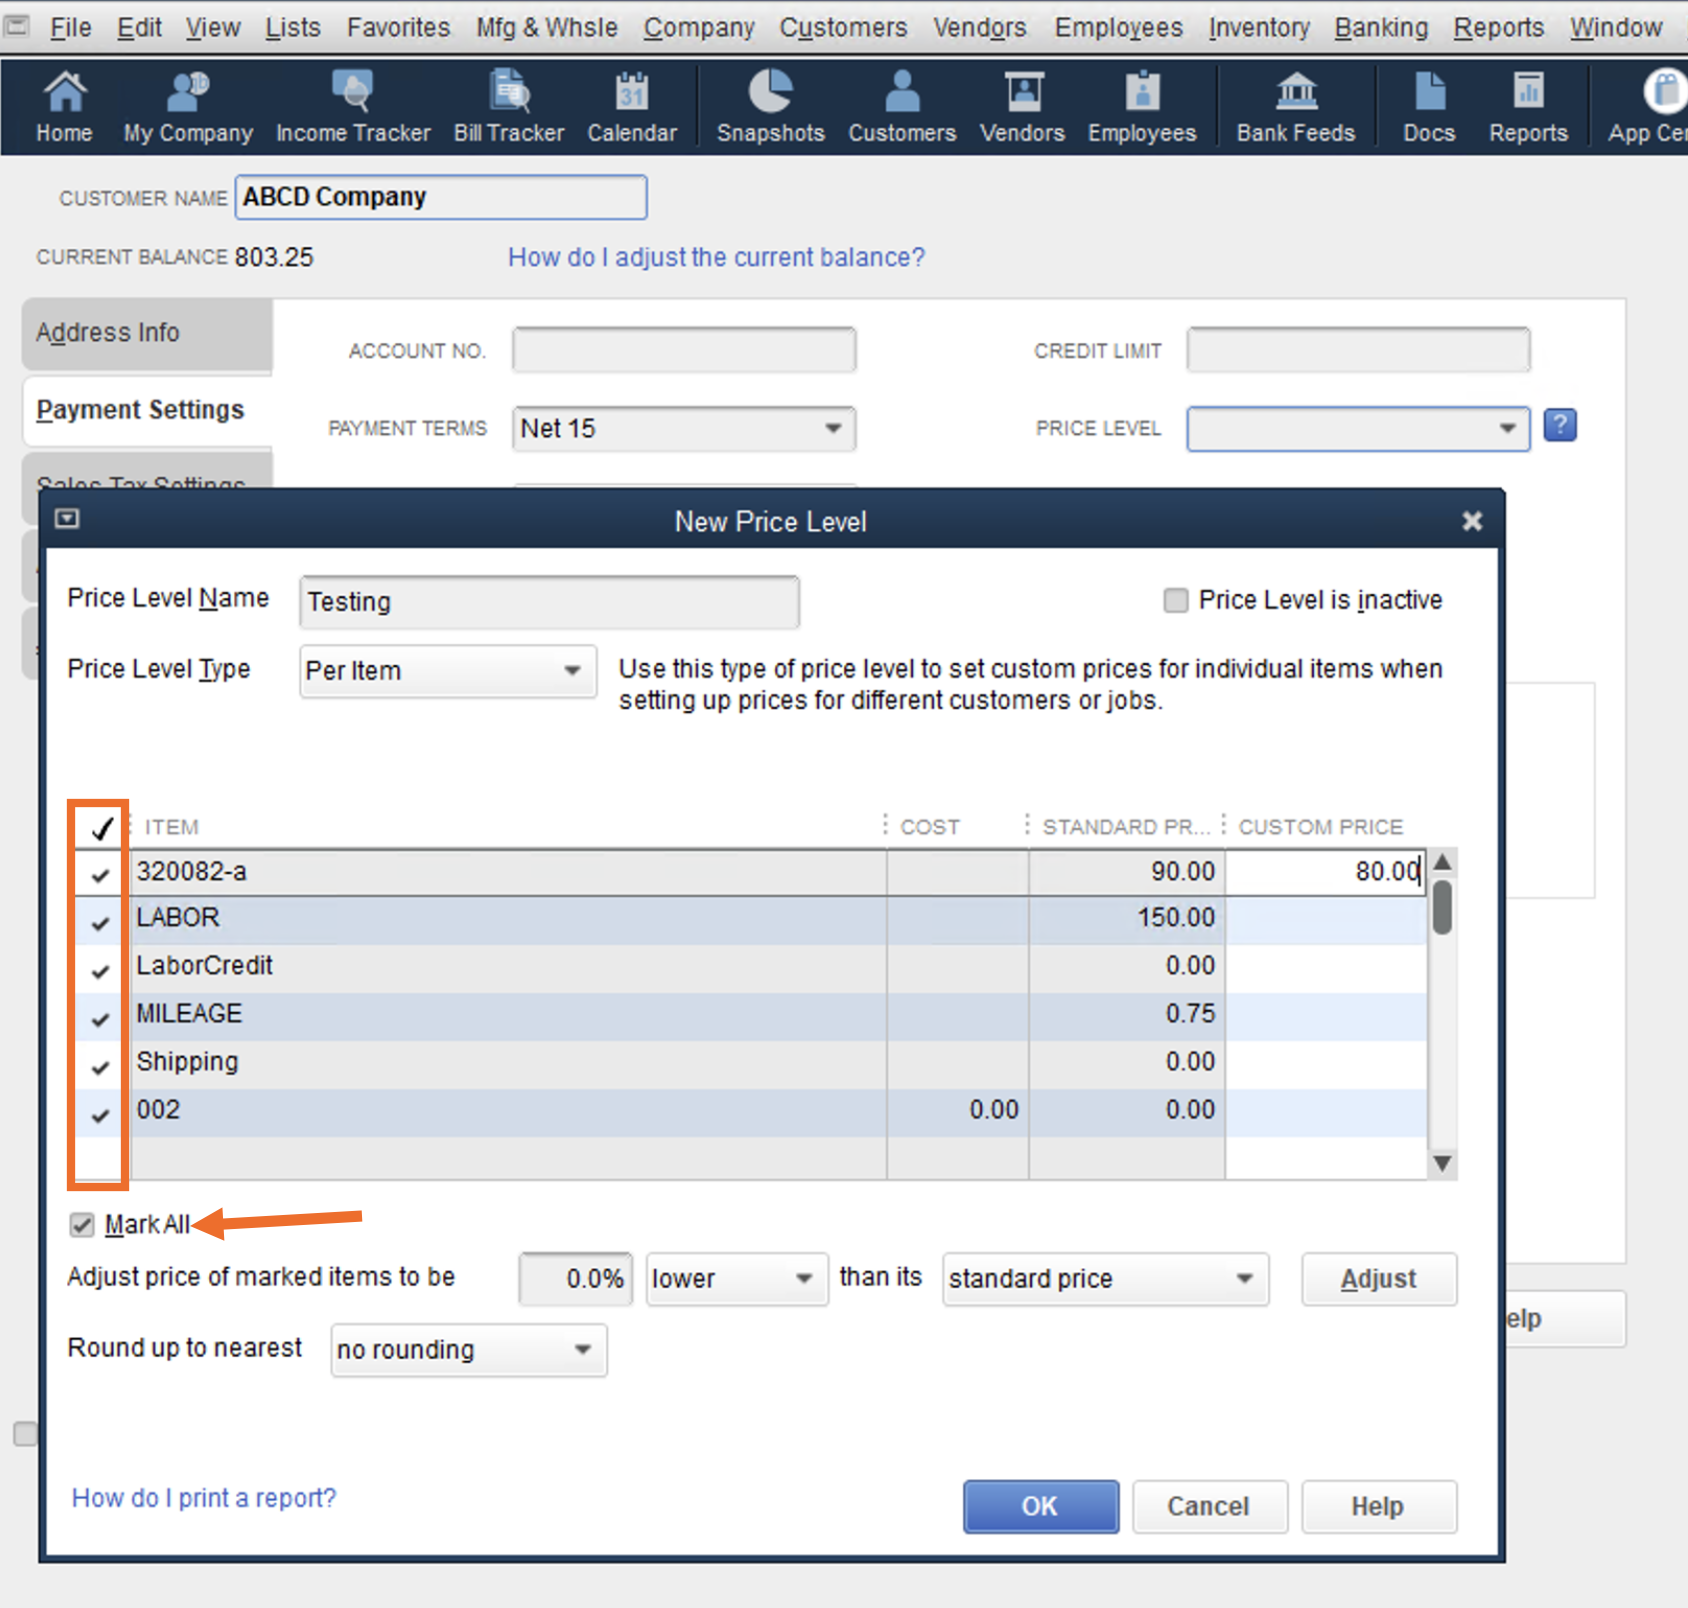Open 'How do I print a report?' link
This screenshot has width=1688, height=1608.
(204, 1498)
